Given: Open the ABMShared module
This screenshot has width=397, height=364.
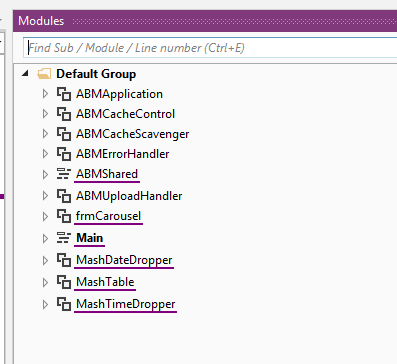Looking at the screenshot, I should click(107, 174).
